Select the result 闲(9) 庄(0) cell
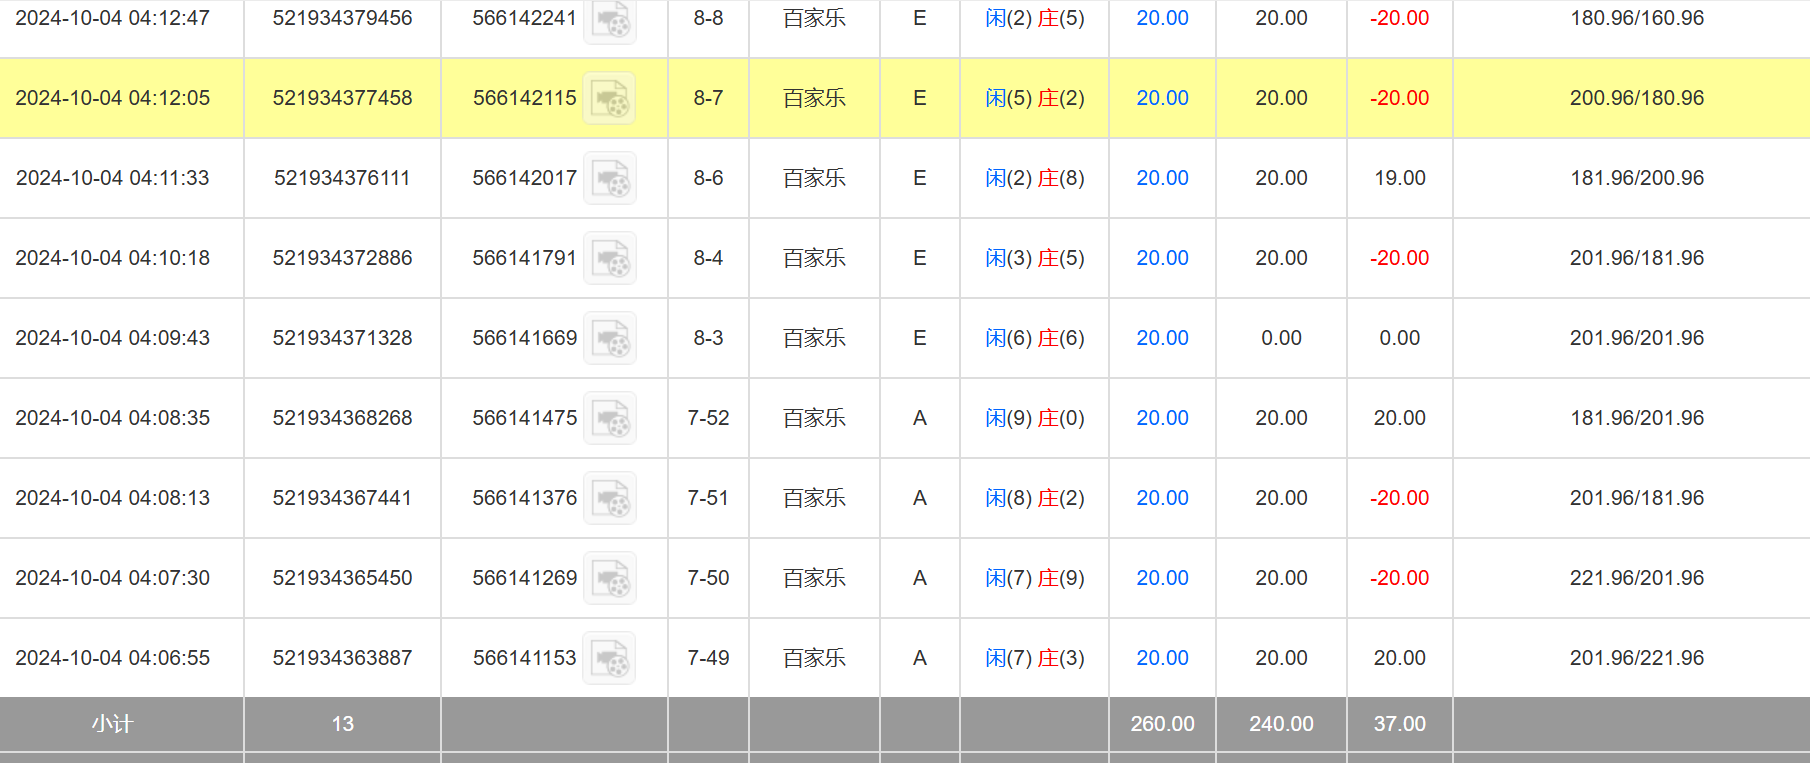 click(1034, 418)
